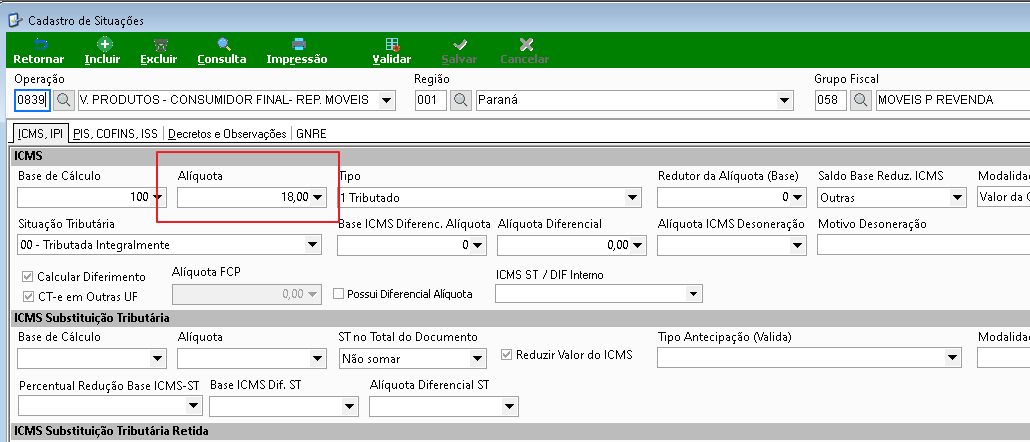Toggle Calcular Diferimento checkbox

(28, 276)
